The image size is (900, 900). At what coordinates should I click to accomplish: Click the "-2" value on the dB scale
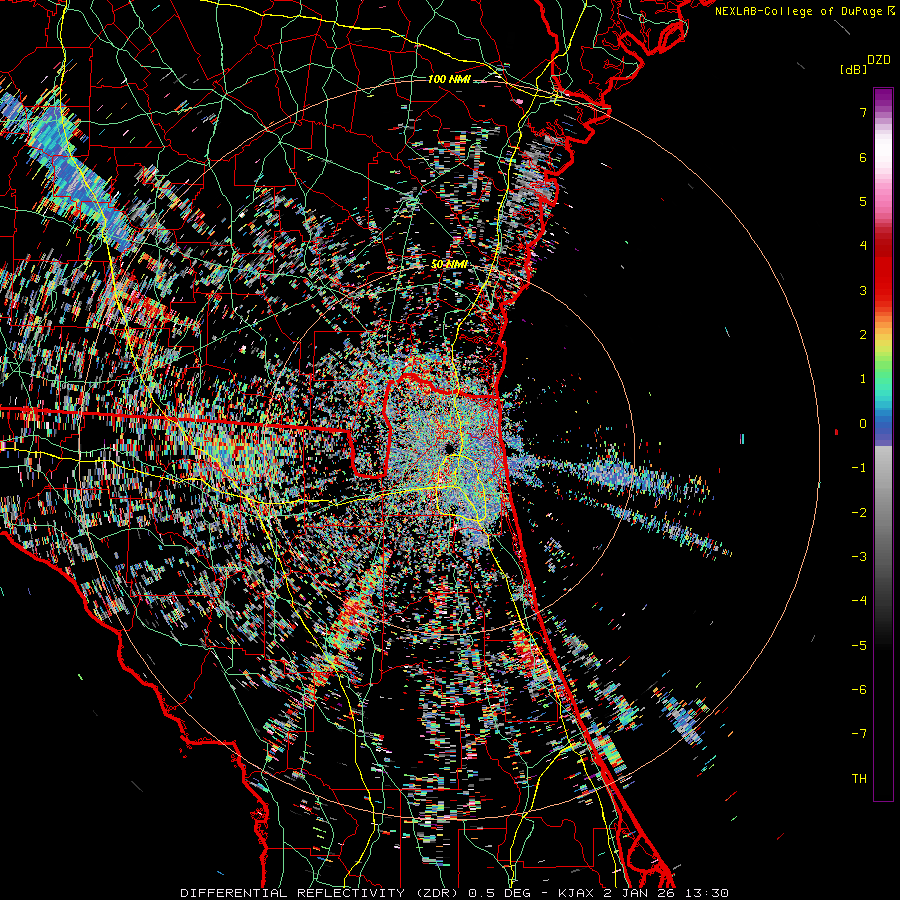coord(859,513)
